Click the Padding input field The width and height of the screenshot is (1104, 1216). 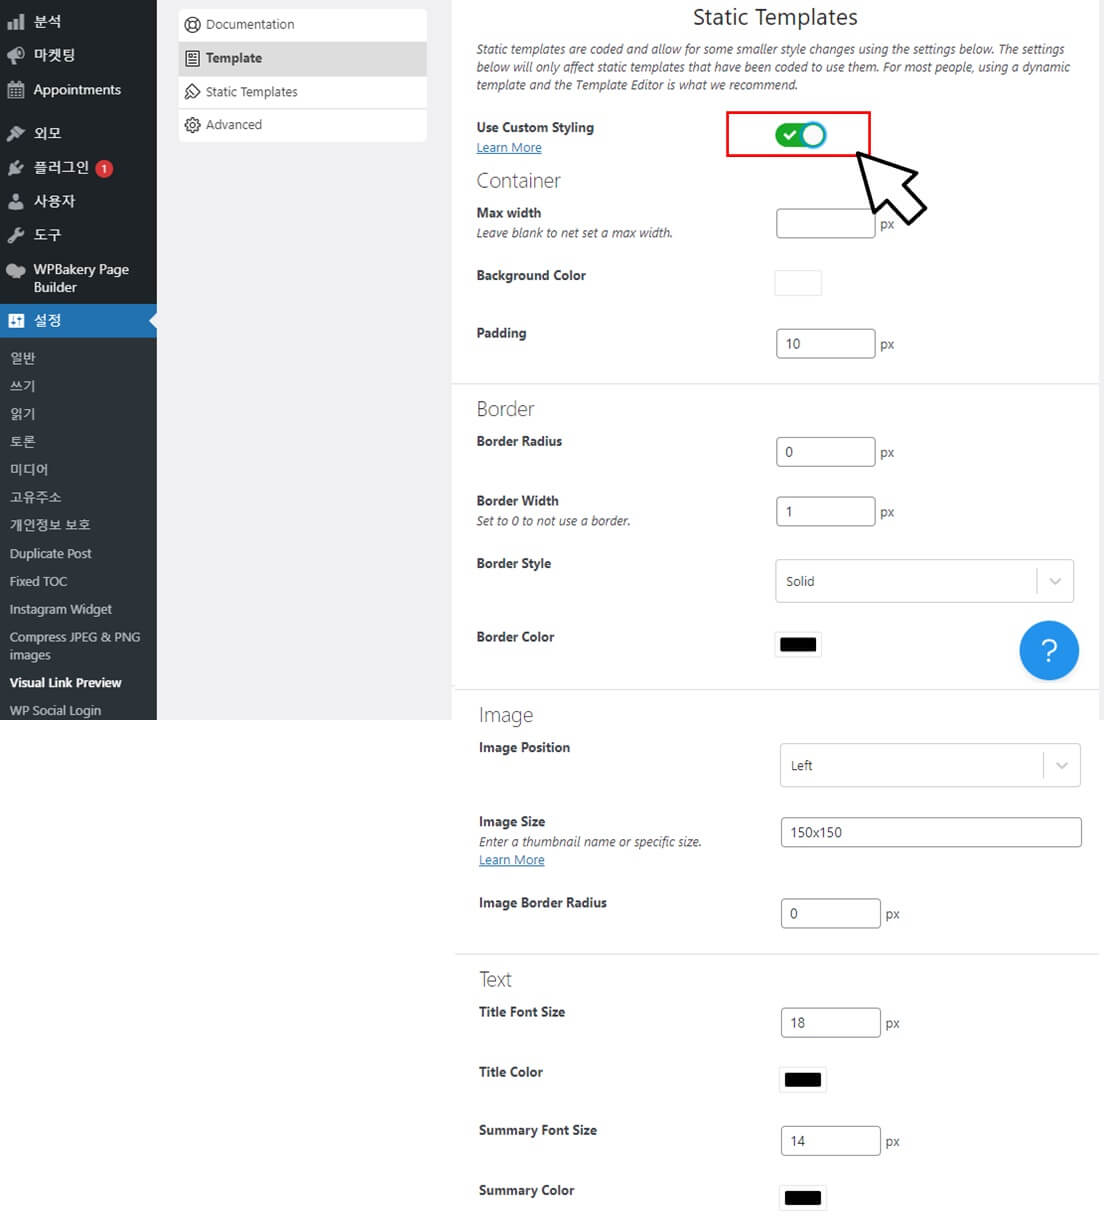826,344
